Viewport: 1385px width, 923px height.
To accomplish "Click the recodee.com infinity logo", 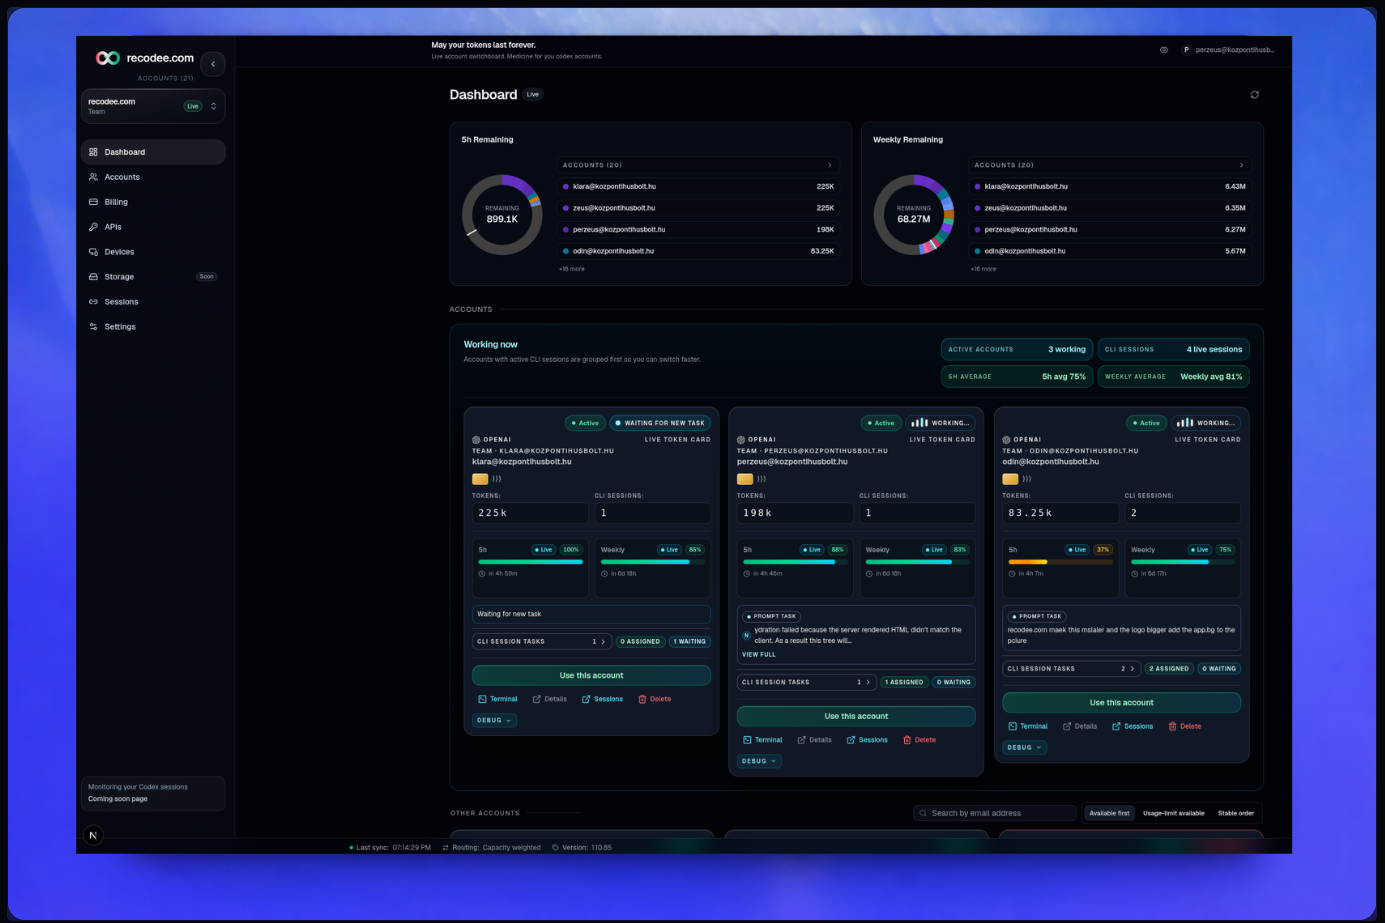I will click(x=107, y=58).
